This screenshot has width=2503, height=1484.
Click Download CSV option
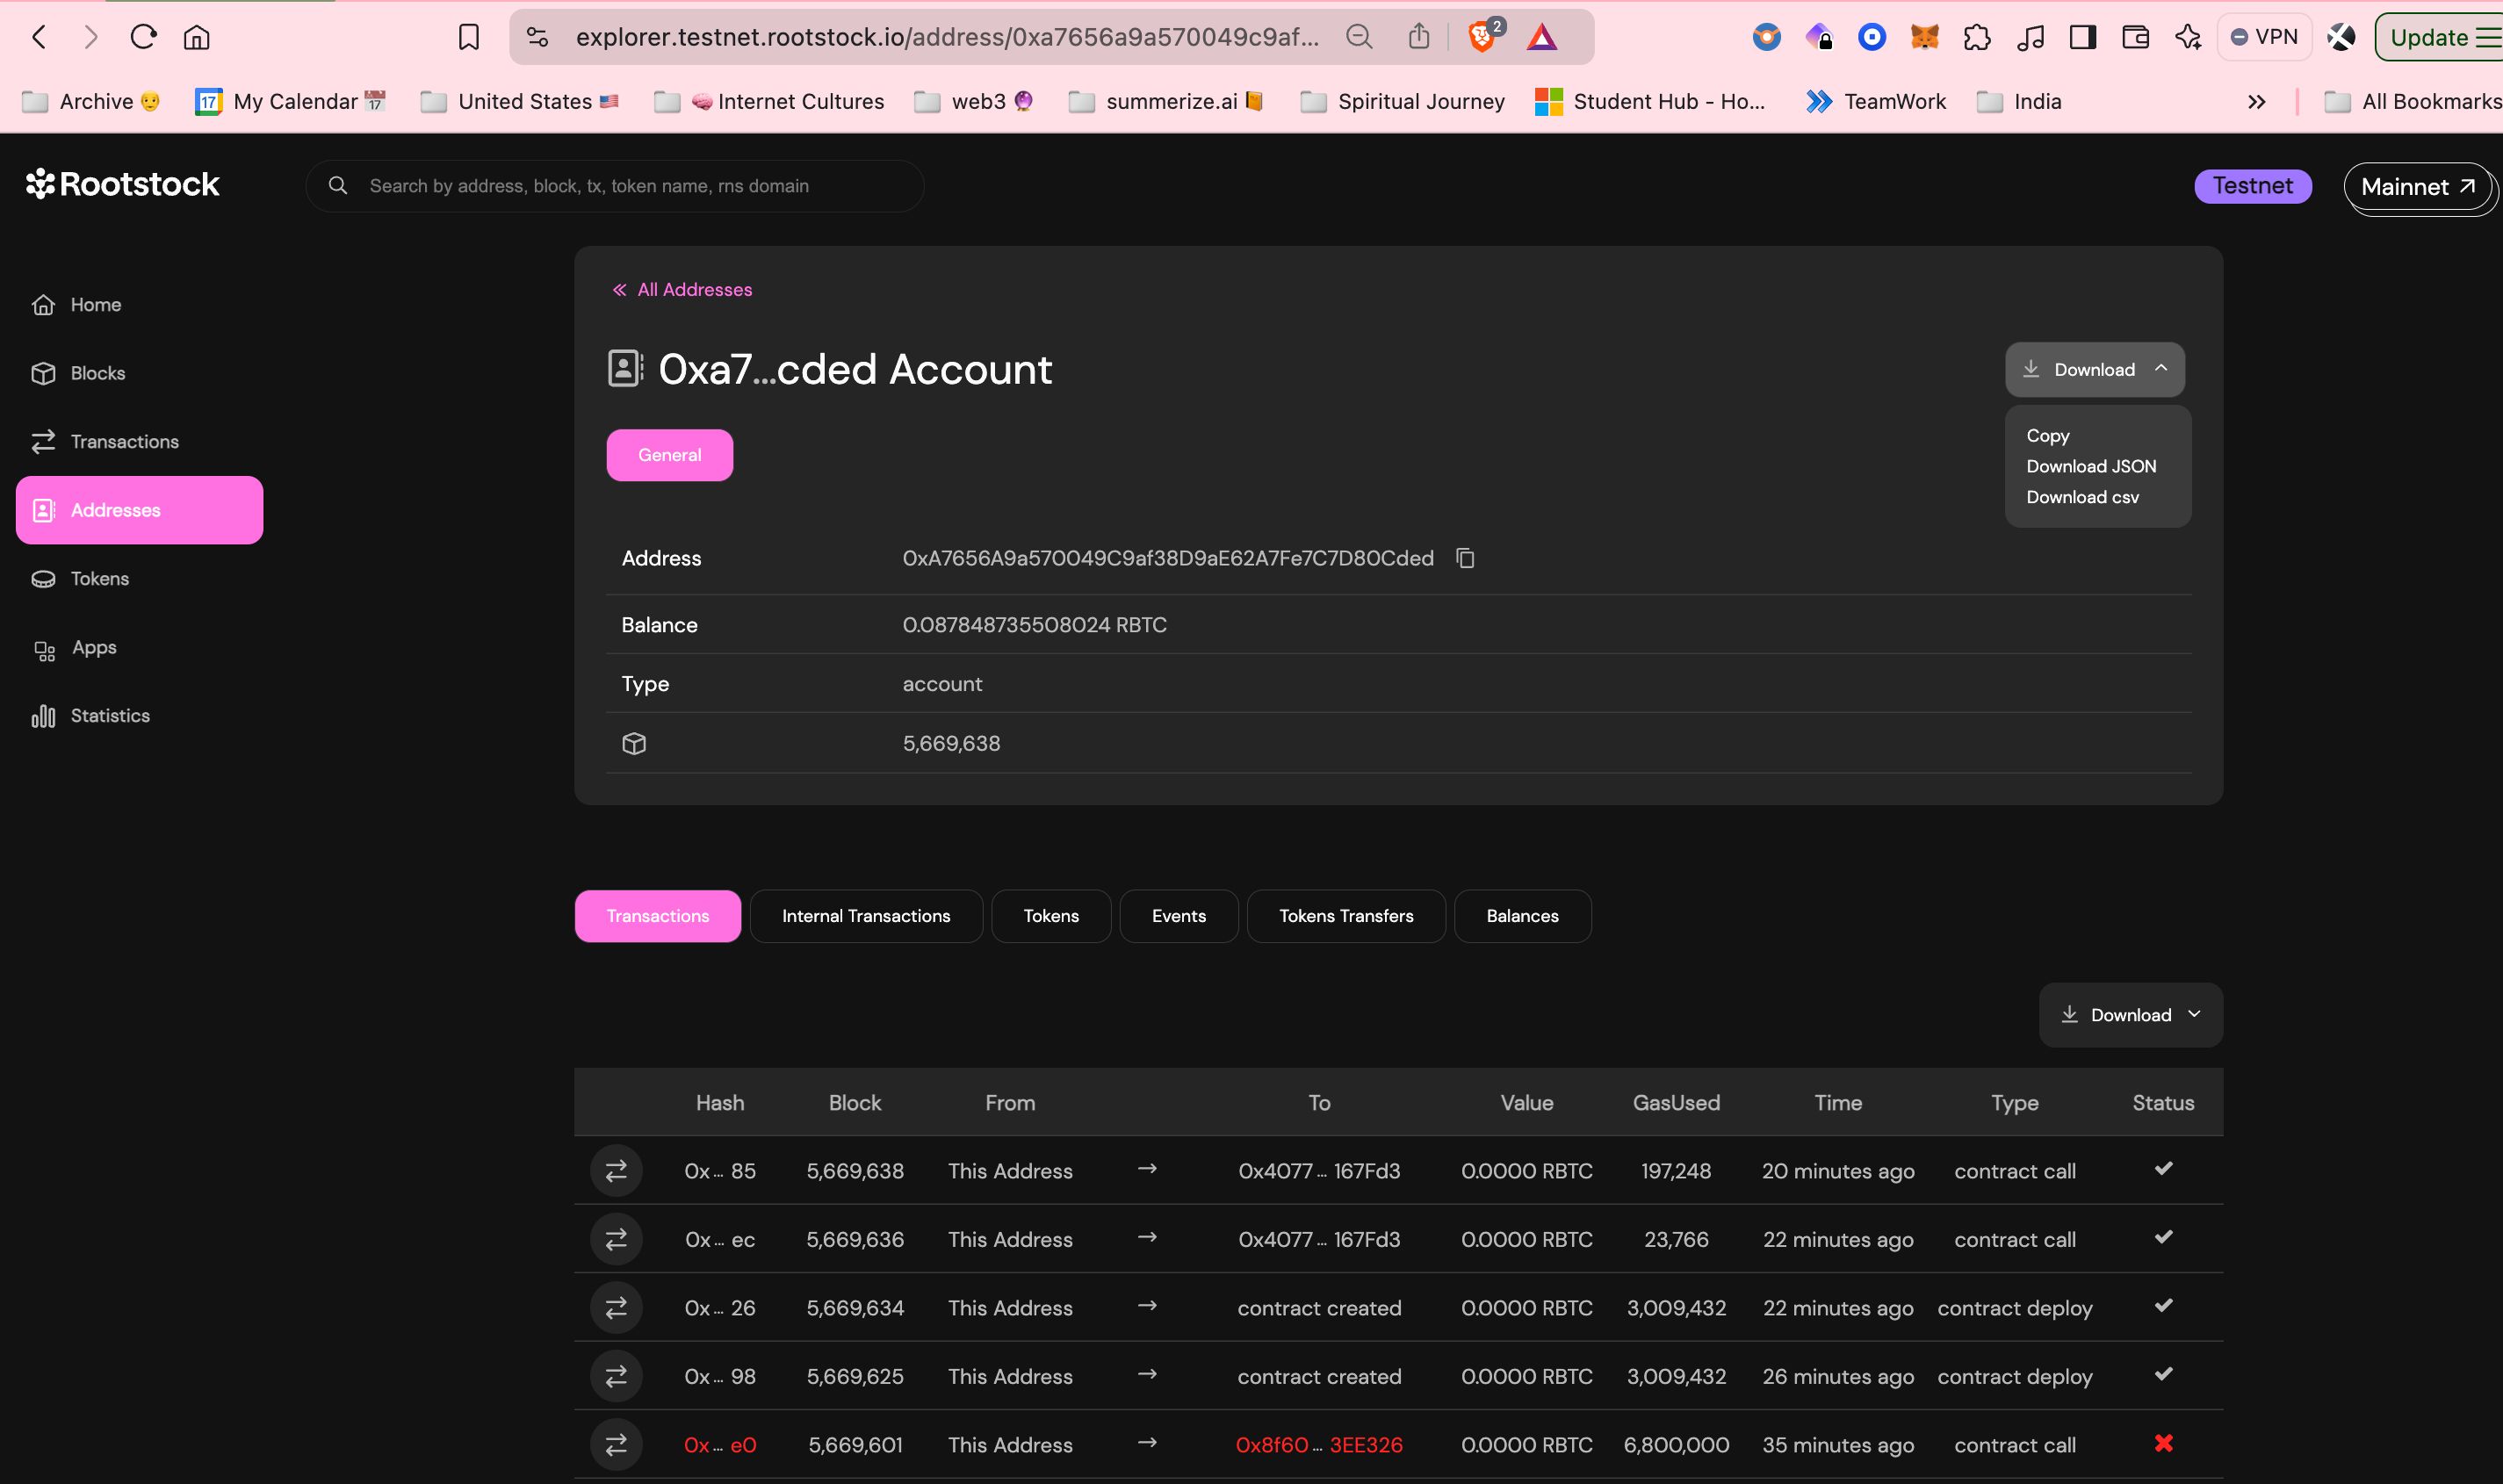coord(2082,496)
